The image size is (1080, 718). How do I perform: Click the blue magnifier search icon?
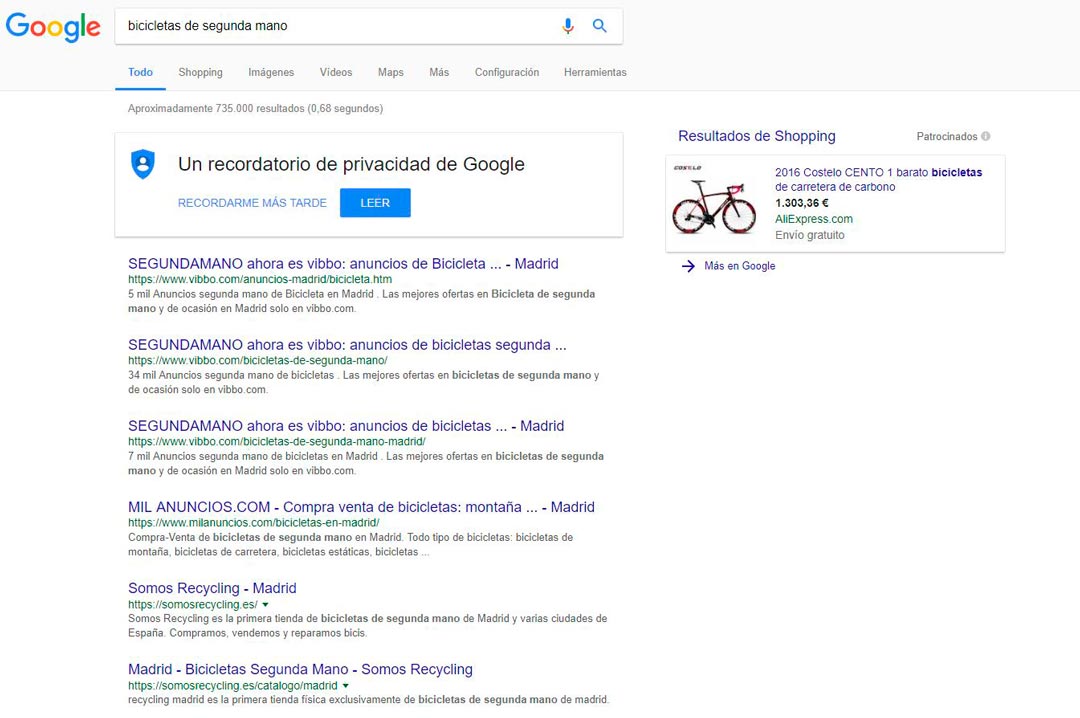(600, 25)
